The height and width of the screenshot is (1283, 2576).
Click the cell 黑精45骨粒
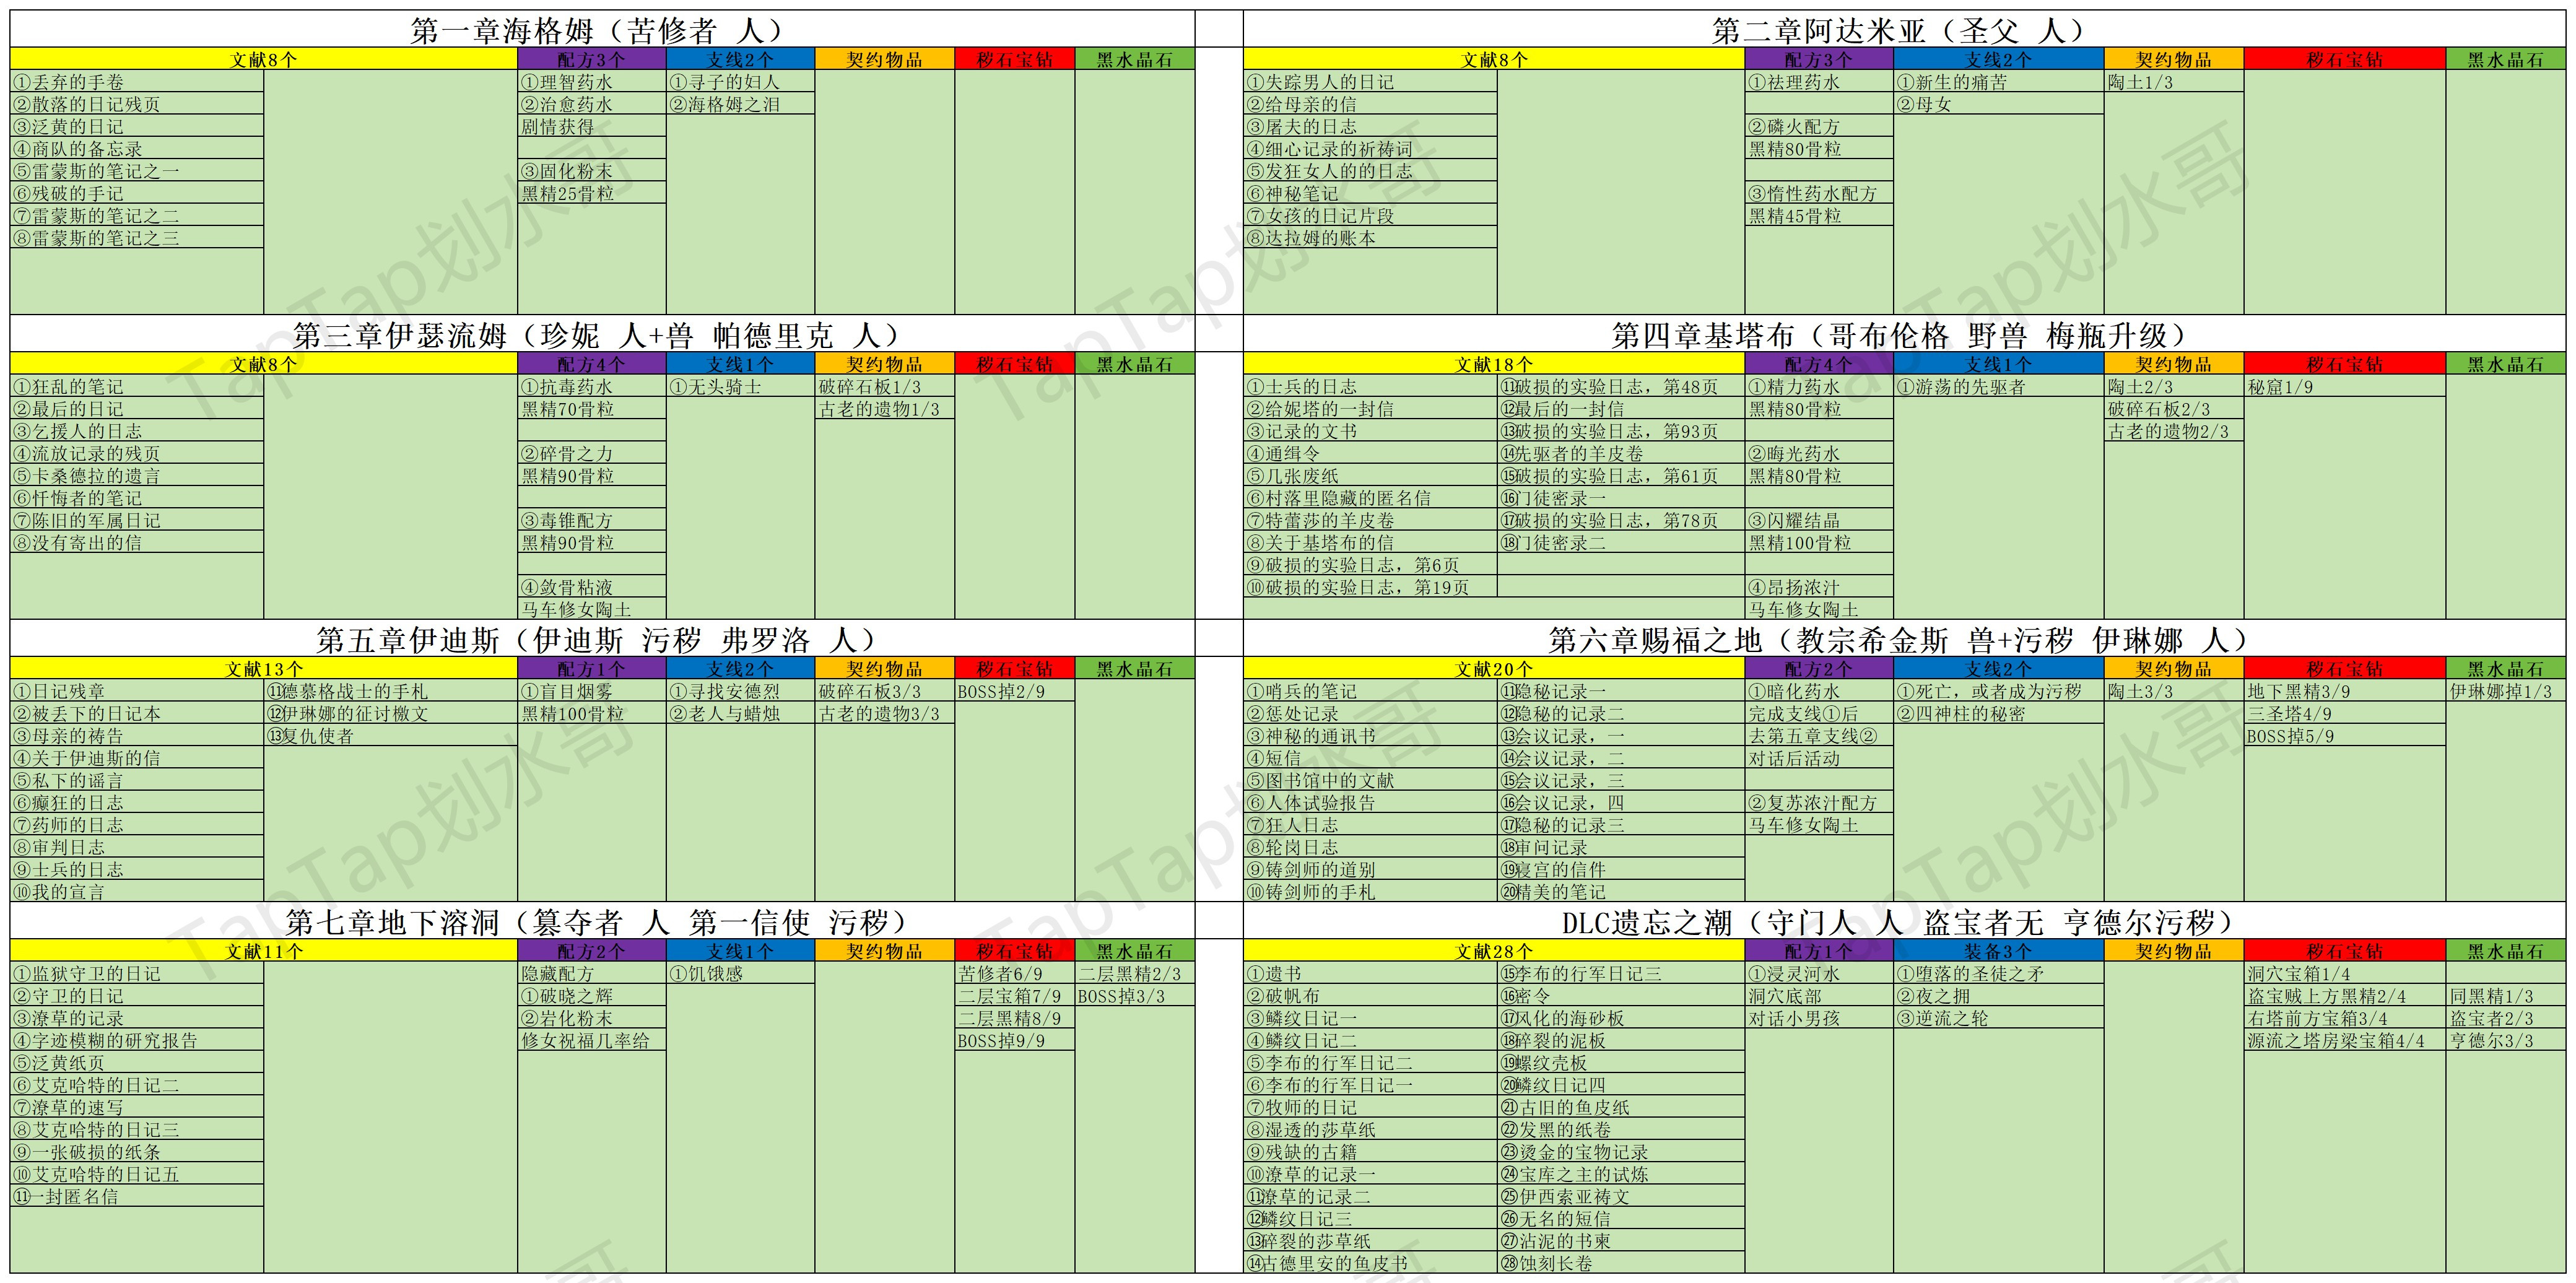coord(1819,216)
